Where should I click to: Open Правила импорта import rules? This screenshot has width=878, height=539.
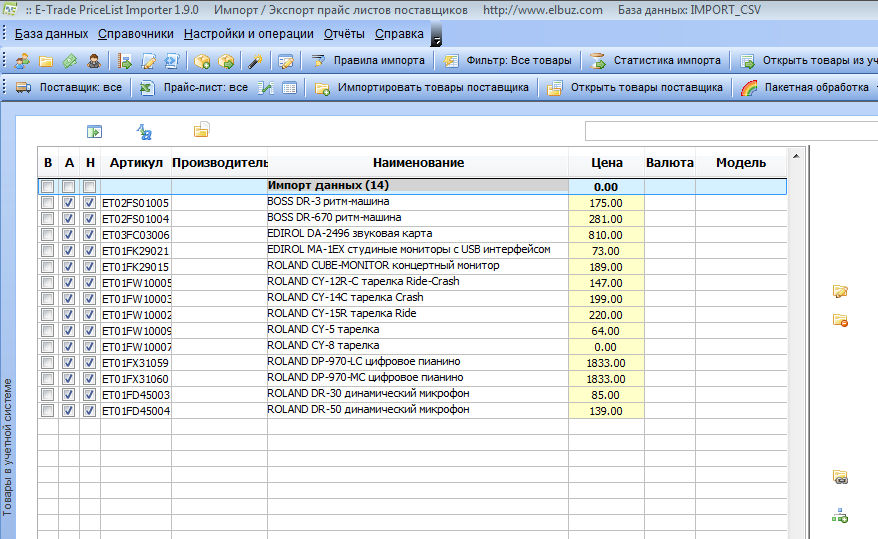(368, 60)
